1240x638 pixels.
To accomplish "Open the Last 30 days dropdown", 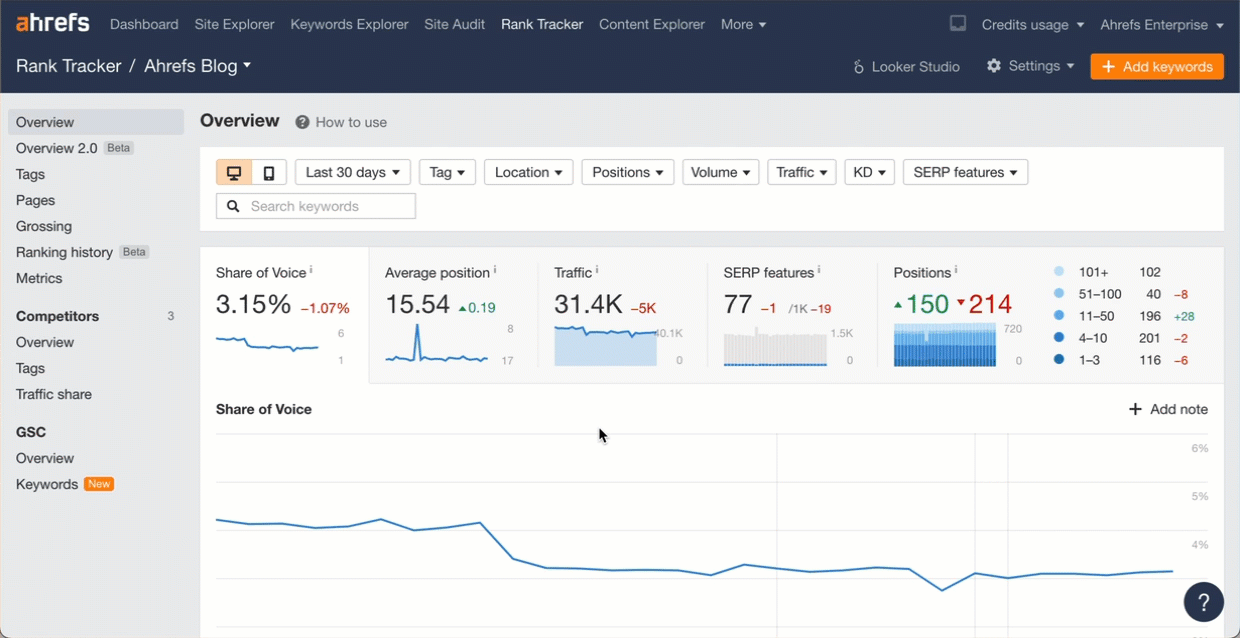I will [x=352, y=171].
